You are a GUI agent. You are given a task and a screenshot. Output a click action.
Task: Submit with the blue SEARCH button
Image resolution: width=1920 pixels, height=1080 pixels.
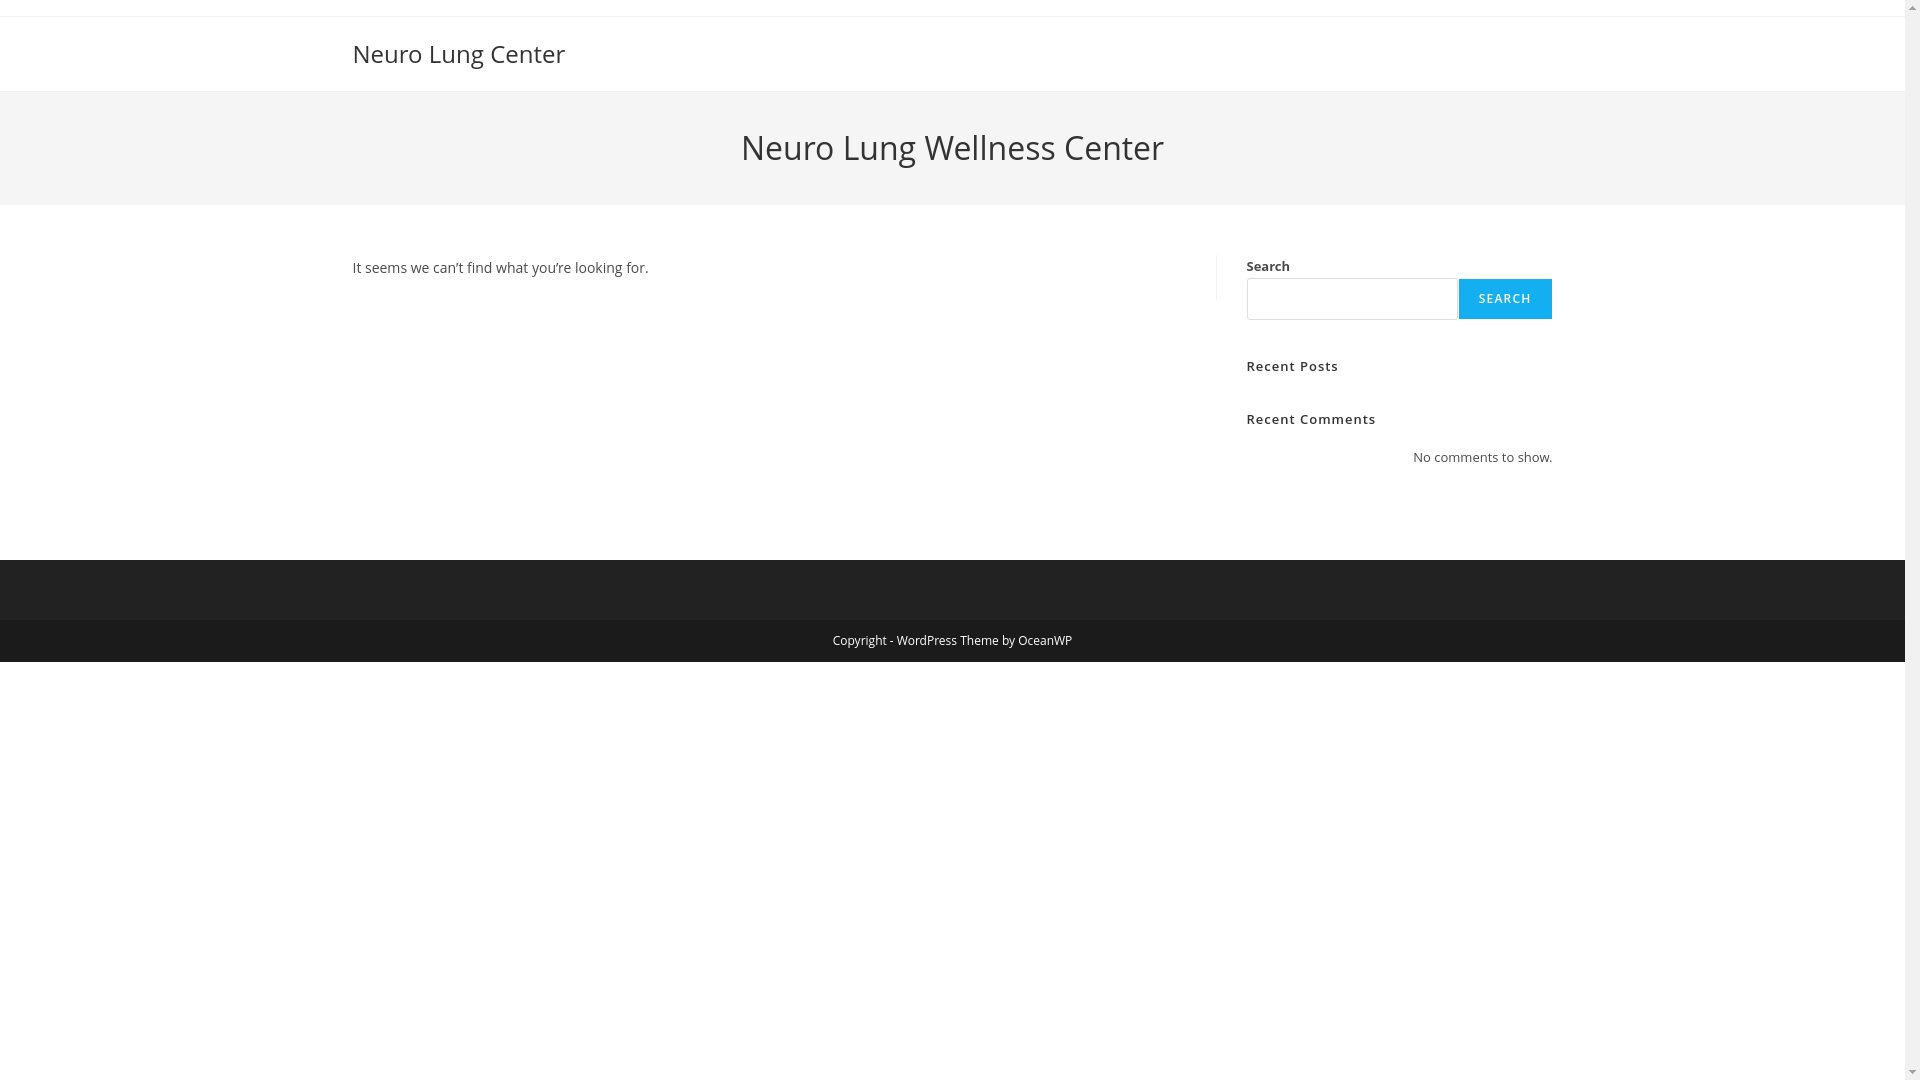1505,299
